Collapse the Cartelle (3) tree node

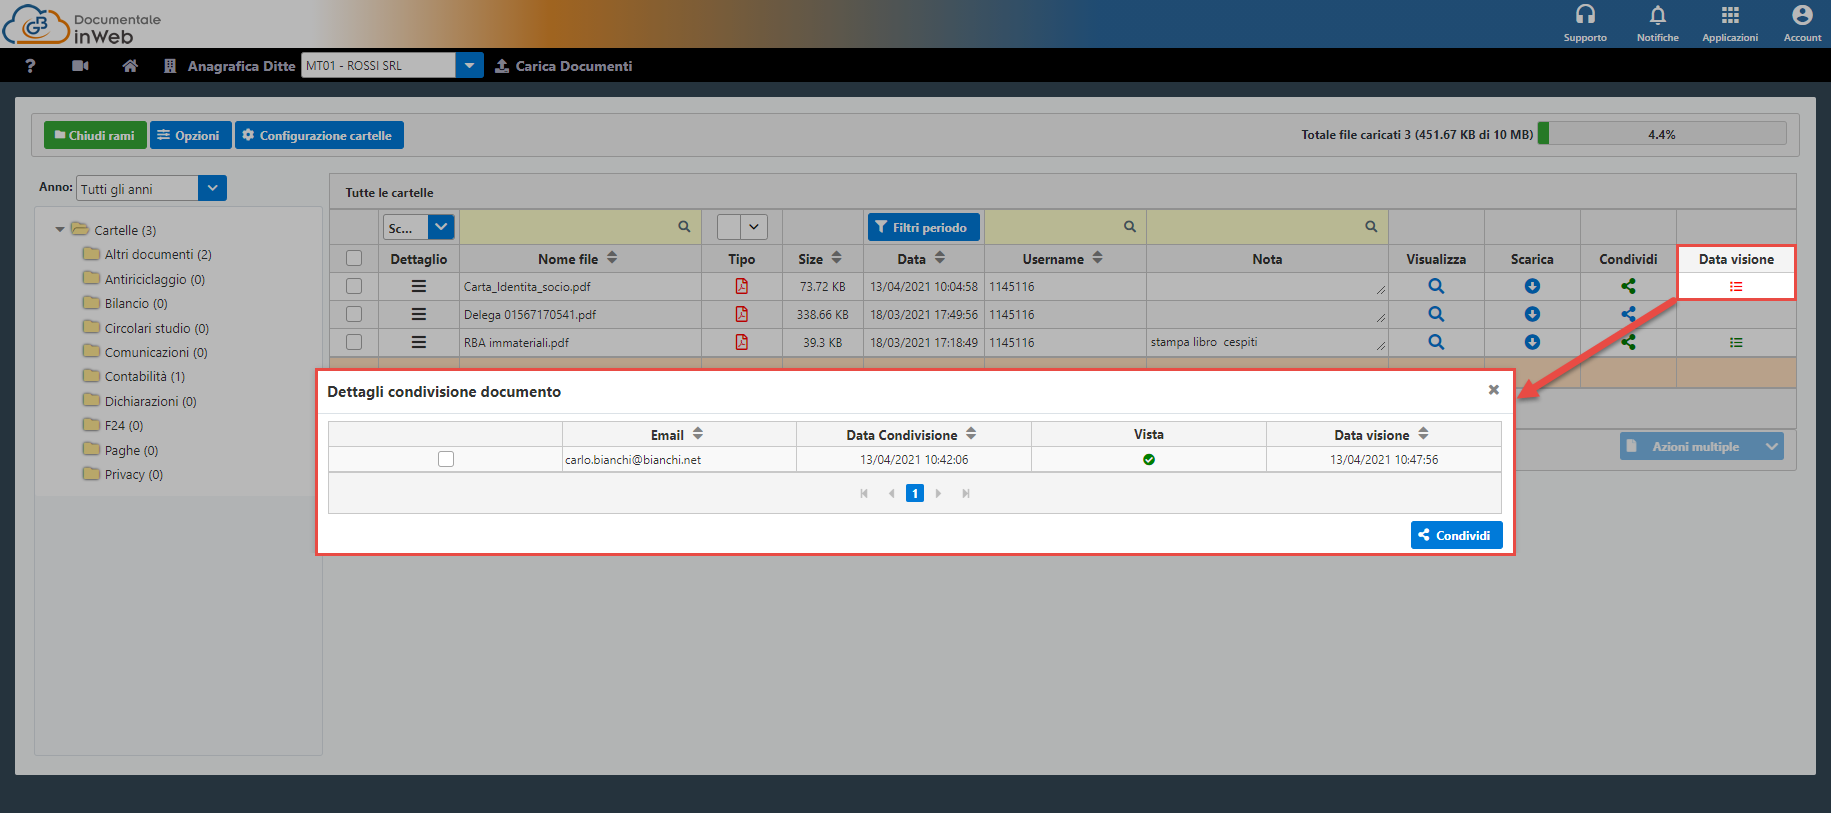pyautogui.click(x=60, y=230)
